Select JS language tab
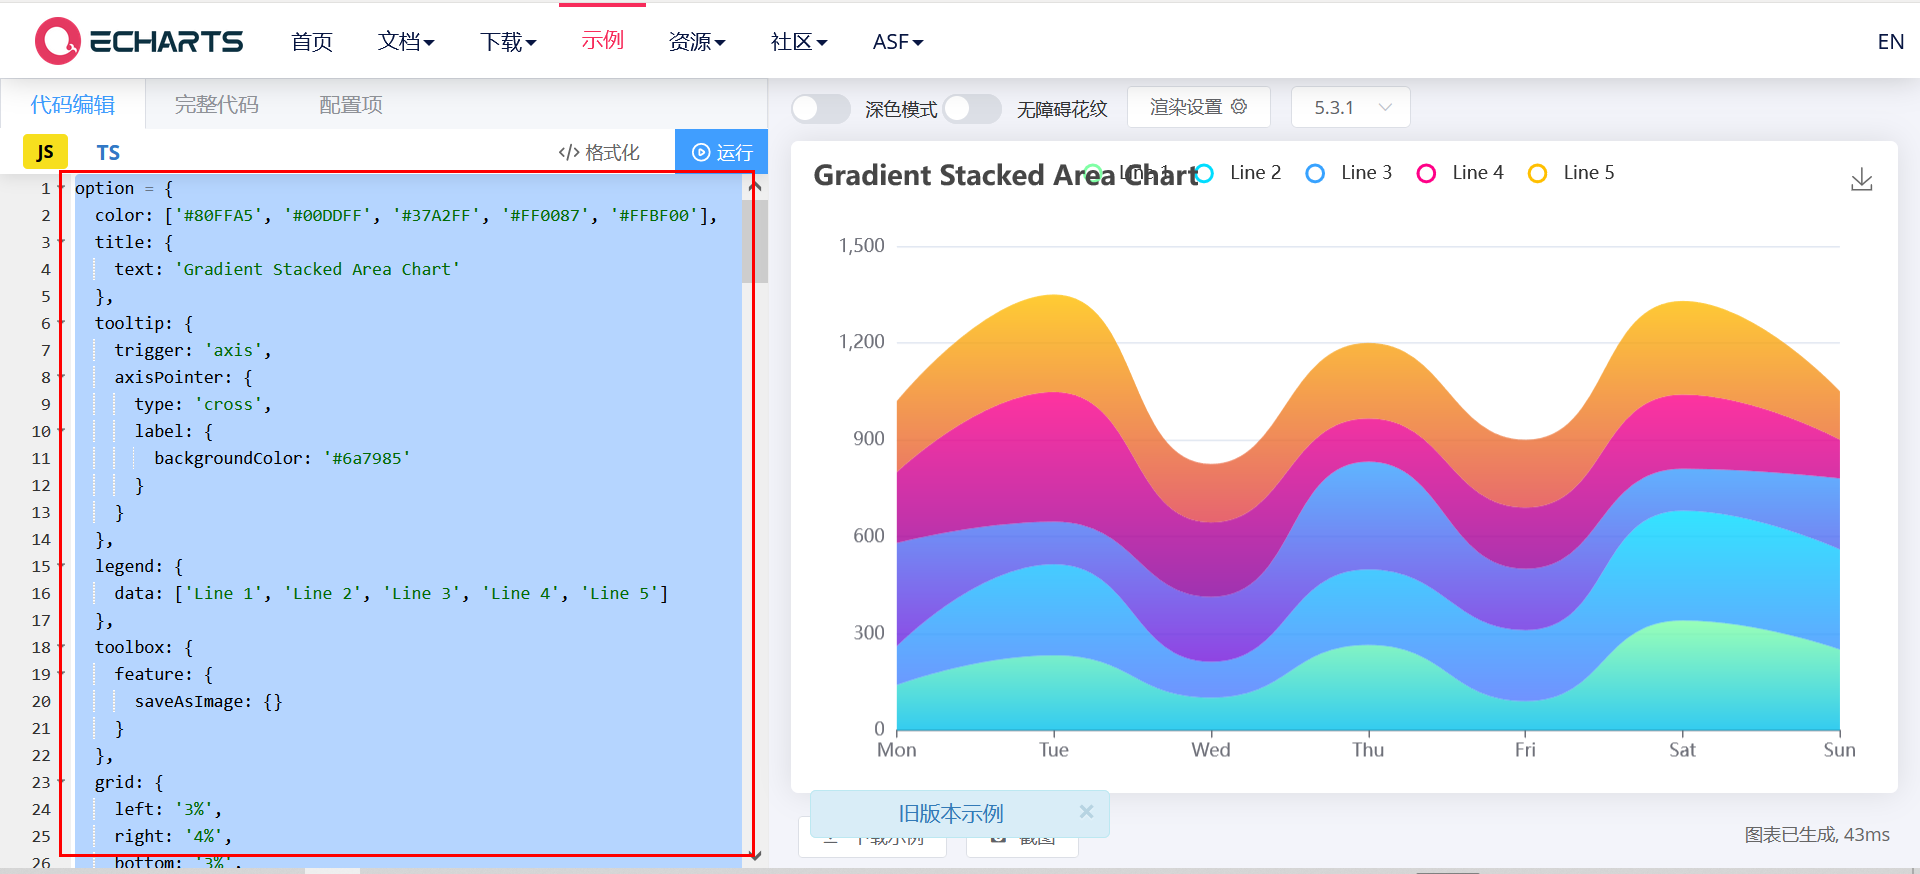 (45, 152)
